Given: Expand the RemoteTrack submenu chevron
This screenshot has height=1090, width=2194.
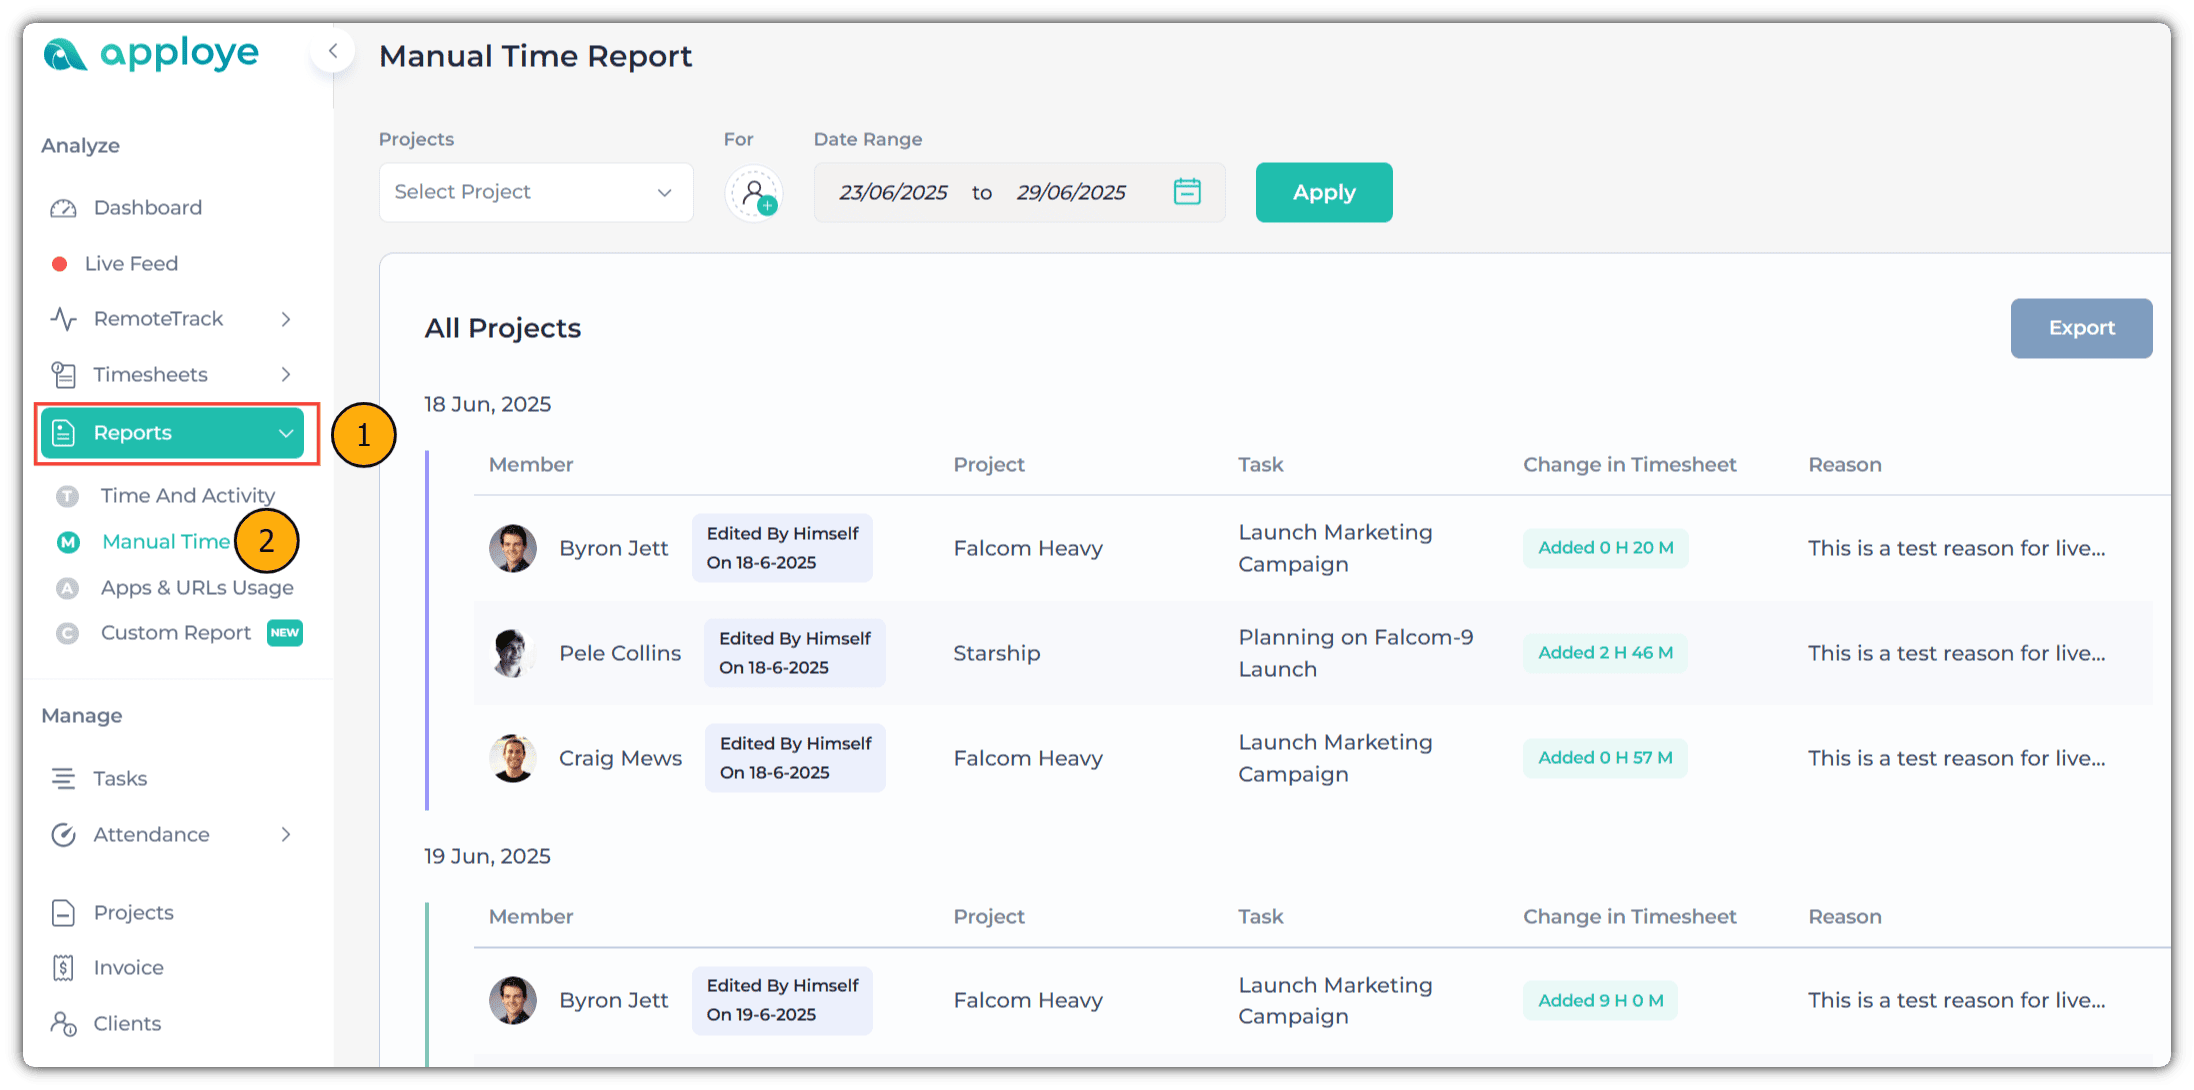Looking at the screenshot, I should 286,319.
